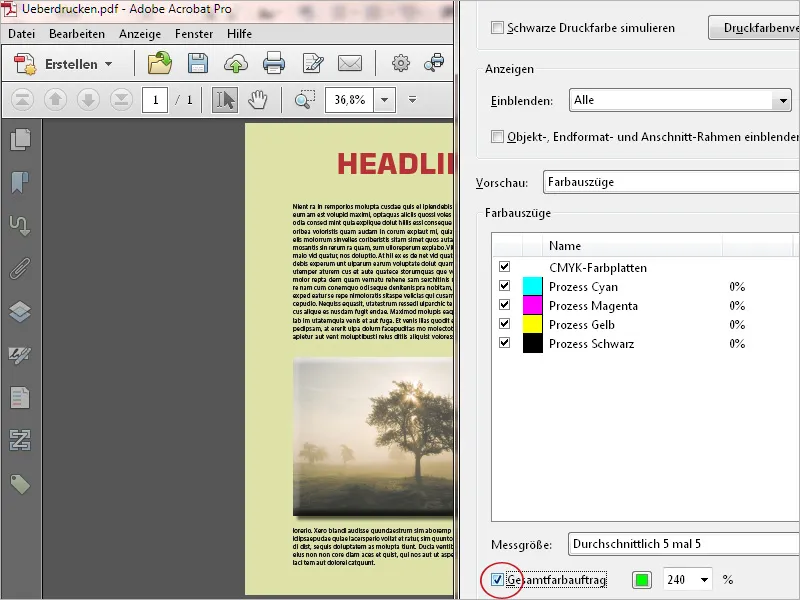Screen dimensions: 800x600
Task: Open the zoom percentage dropdown arrow
Action: (x=385, y=100)
